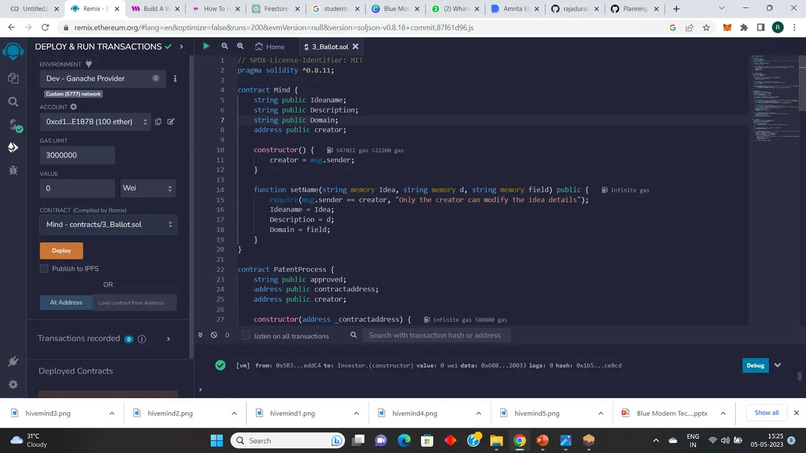
Task: Bookmark this page with star icon
Action: coord(706,28)
